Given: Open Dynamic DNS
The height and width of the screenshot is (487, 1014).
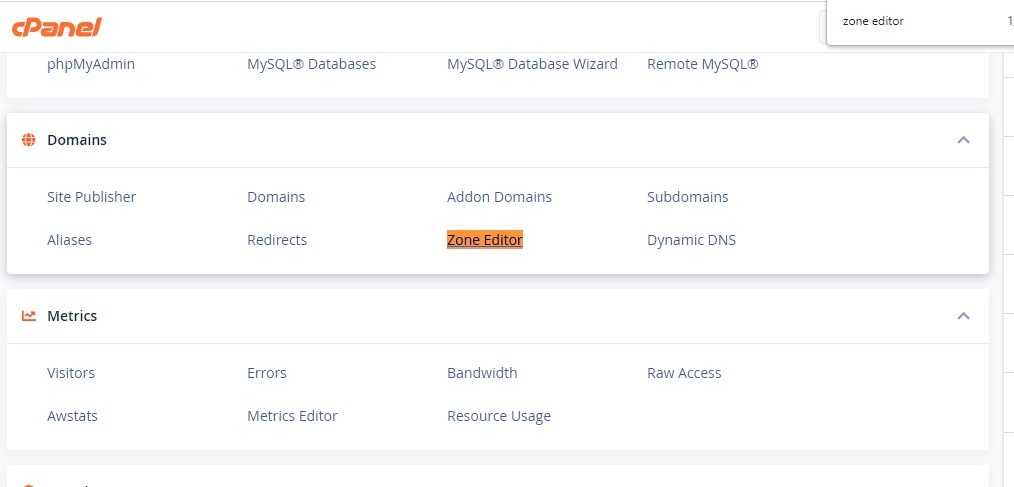Looking at the screenshot, I should (x=691, y=240).
